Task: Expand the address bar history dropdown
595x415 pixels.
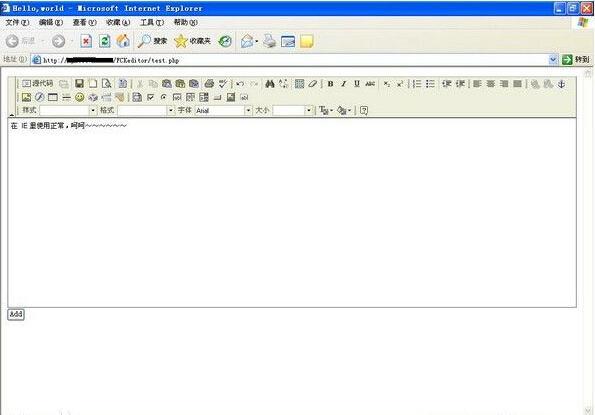Action: point(553,59)
